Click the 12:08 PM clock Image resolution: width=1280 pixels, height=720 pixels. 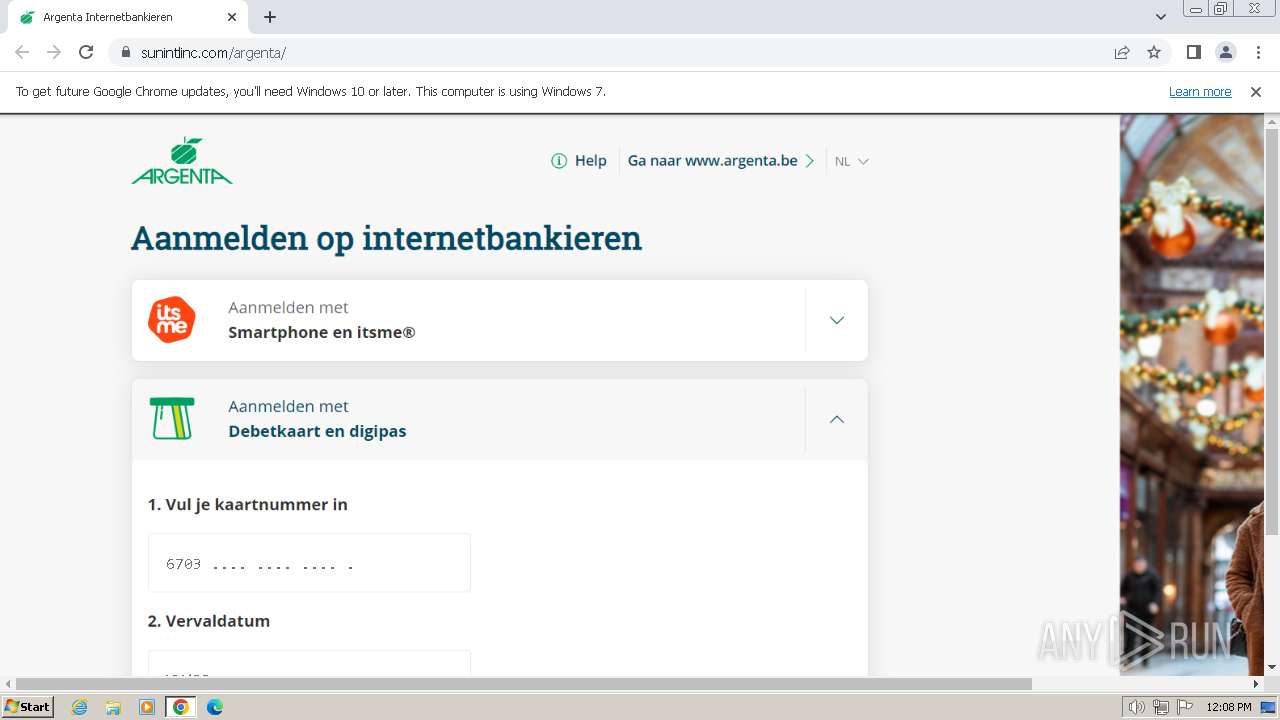pyautogui.click(x=1229, y=707)
